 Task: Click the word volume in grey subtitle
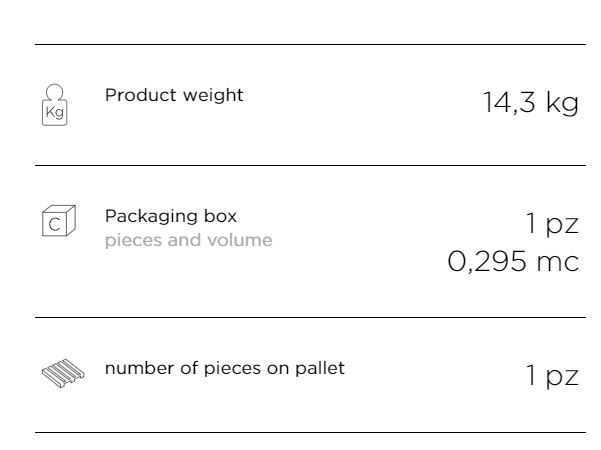pos(240,240)
